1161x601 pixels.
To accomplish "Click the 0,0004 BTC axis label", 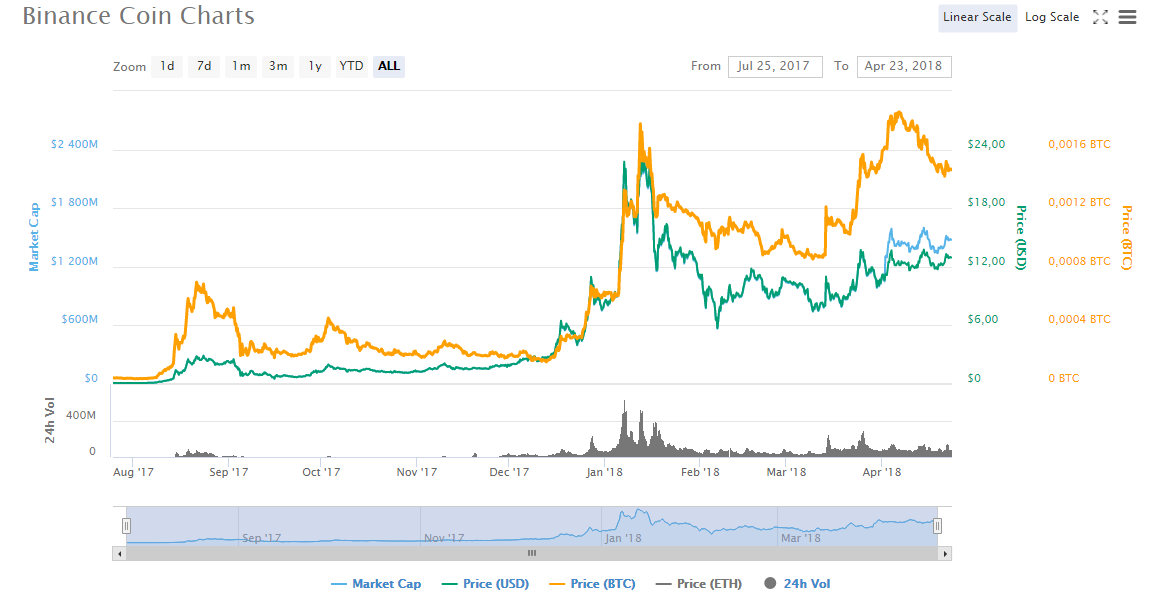I will (x=1079, y=320).
